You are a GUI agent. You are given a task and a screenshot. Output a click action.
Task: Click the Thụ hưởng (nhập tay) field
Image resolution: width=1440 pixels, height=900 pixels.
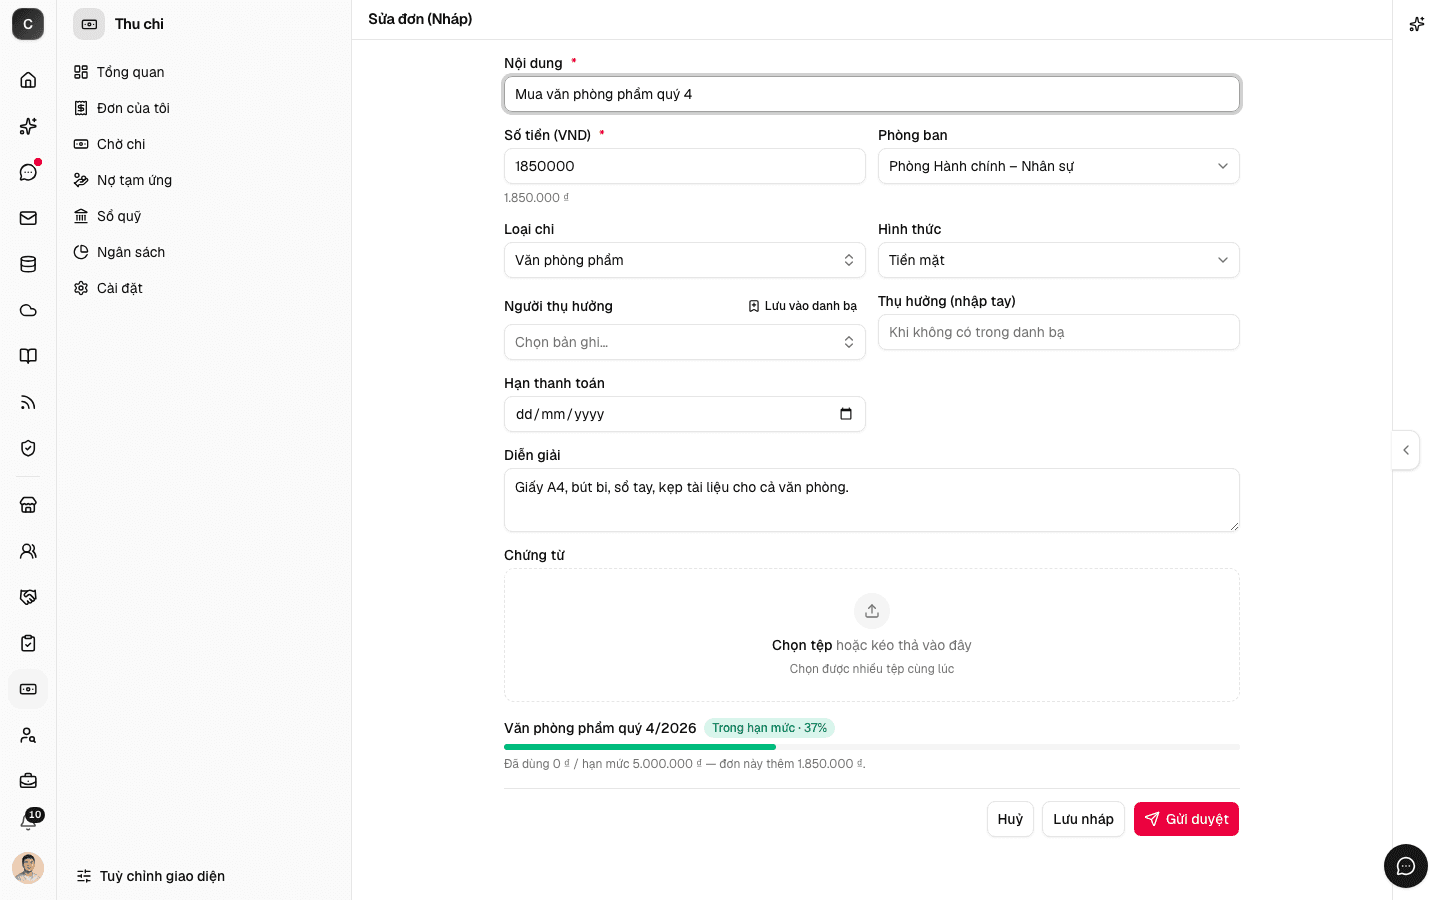coord(1059,332)
